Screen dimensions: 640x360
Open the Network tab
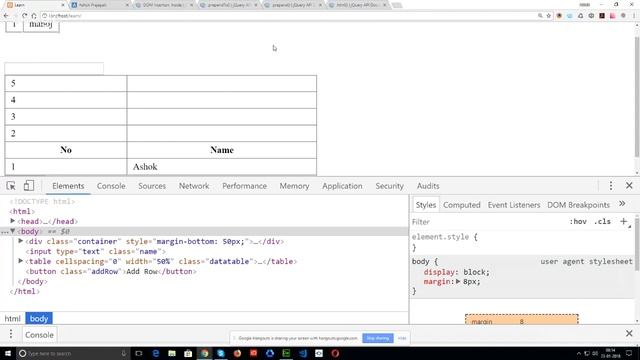[194, 186]
